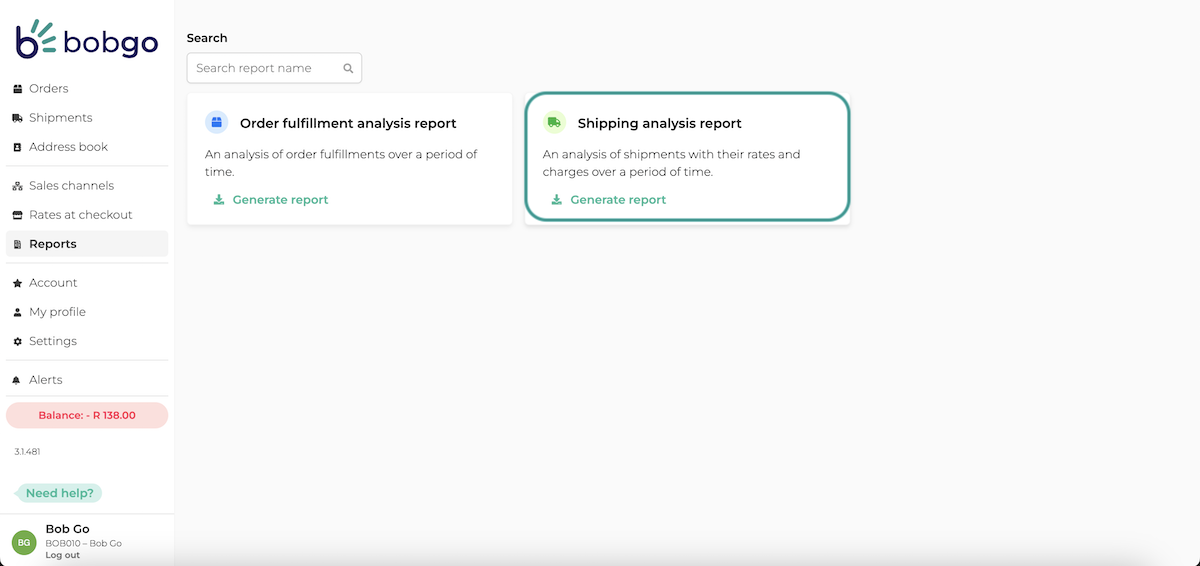This screenshot has width=1200, height=566.
Task: Click the Alerts bell icon
Action: 17,380
